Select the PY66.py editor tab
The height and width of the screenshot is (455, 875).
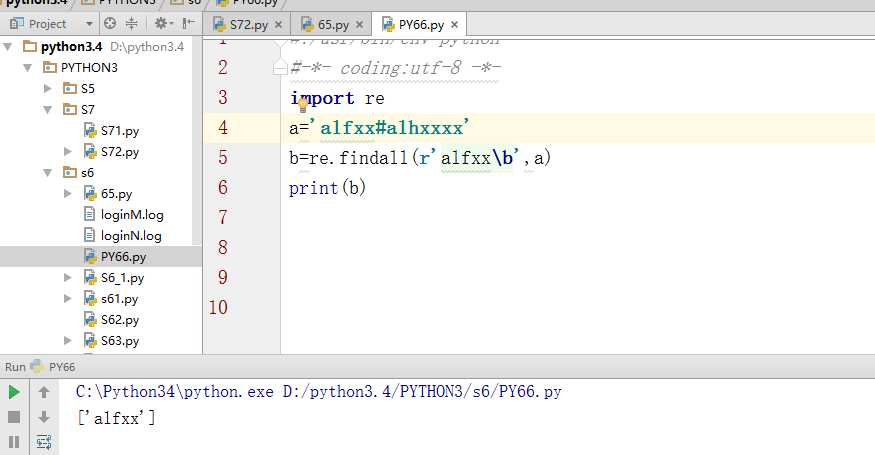coord(421,25)
